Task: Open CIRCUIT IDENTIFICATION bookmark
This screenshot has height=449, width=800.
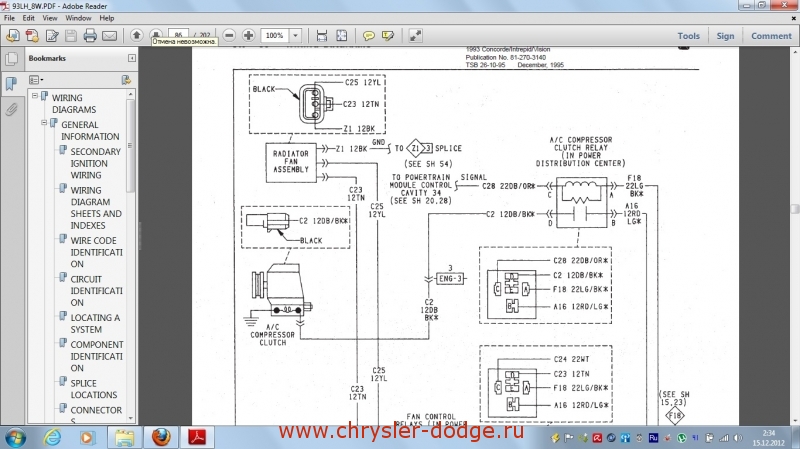Action: (96, 291)
